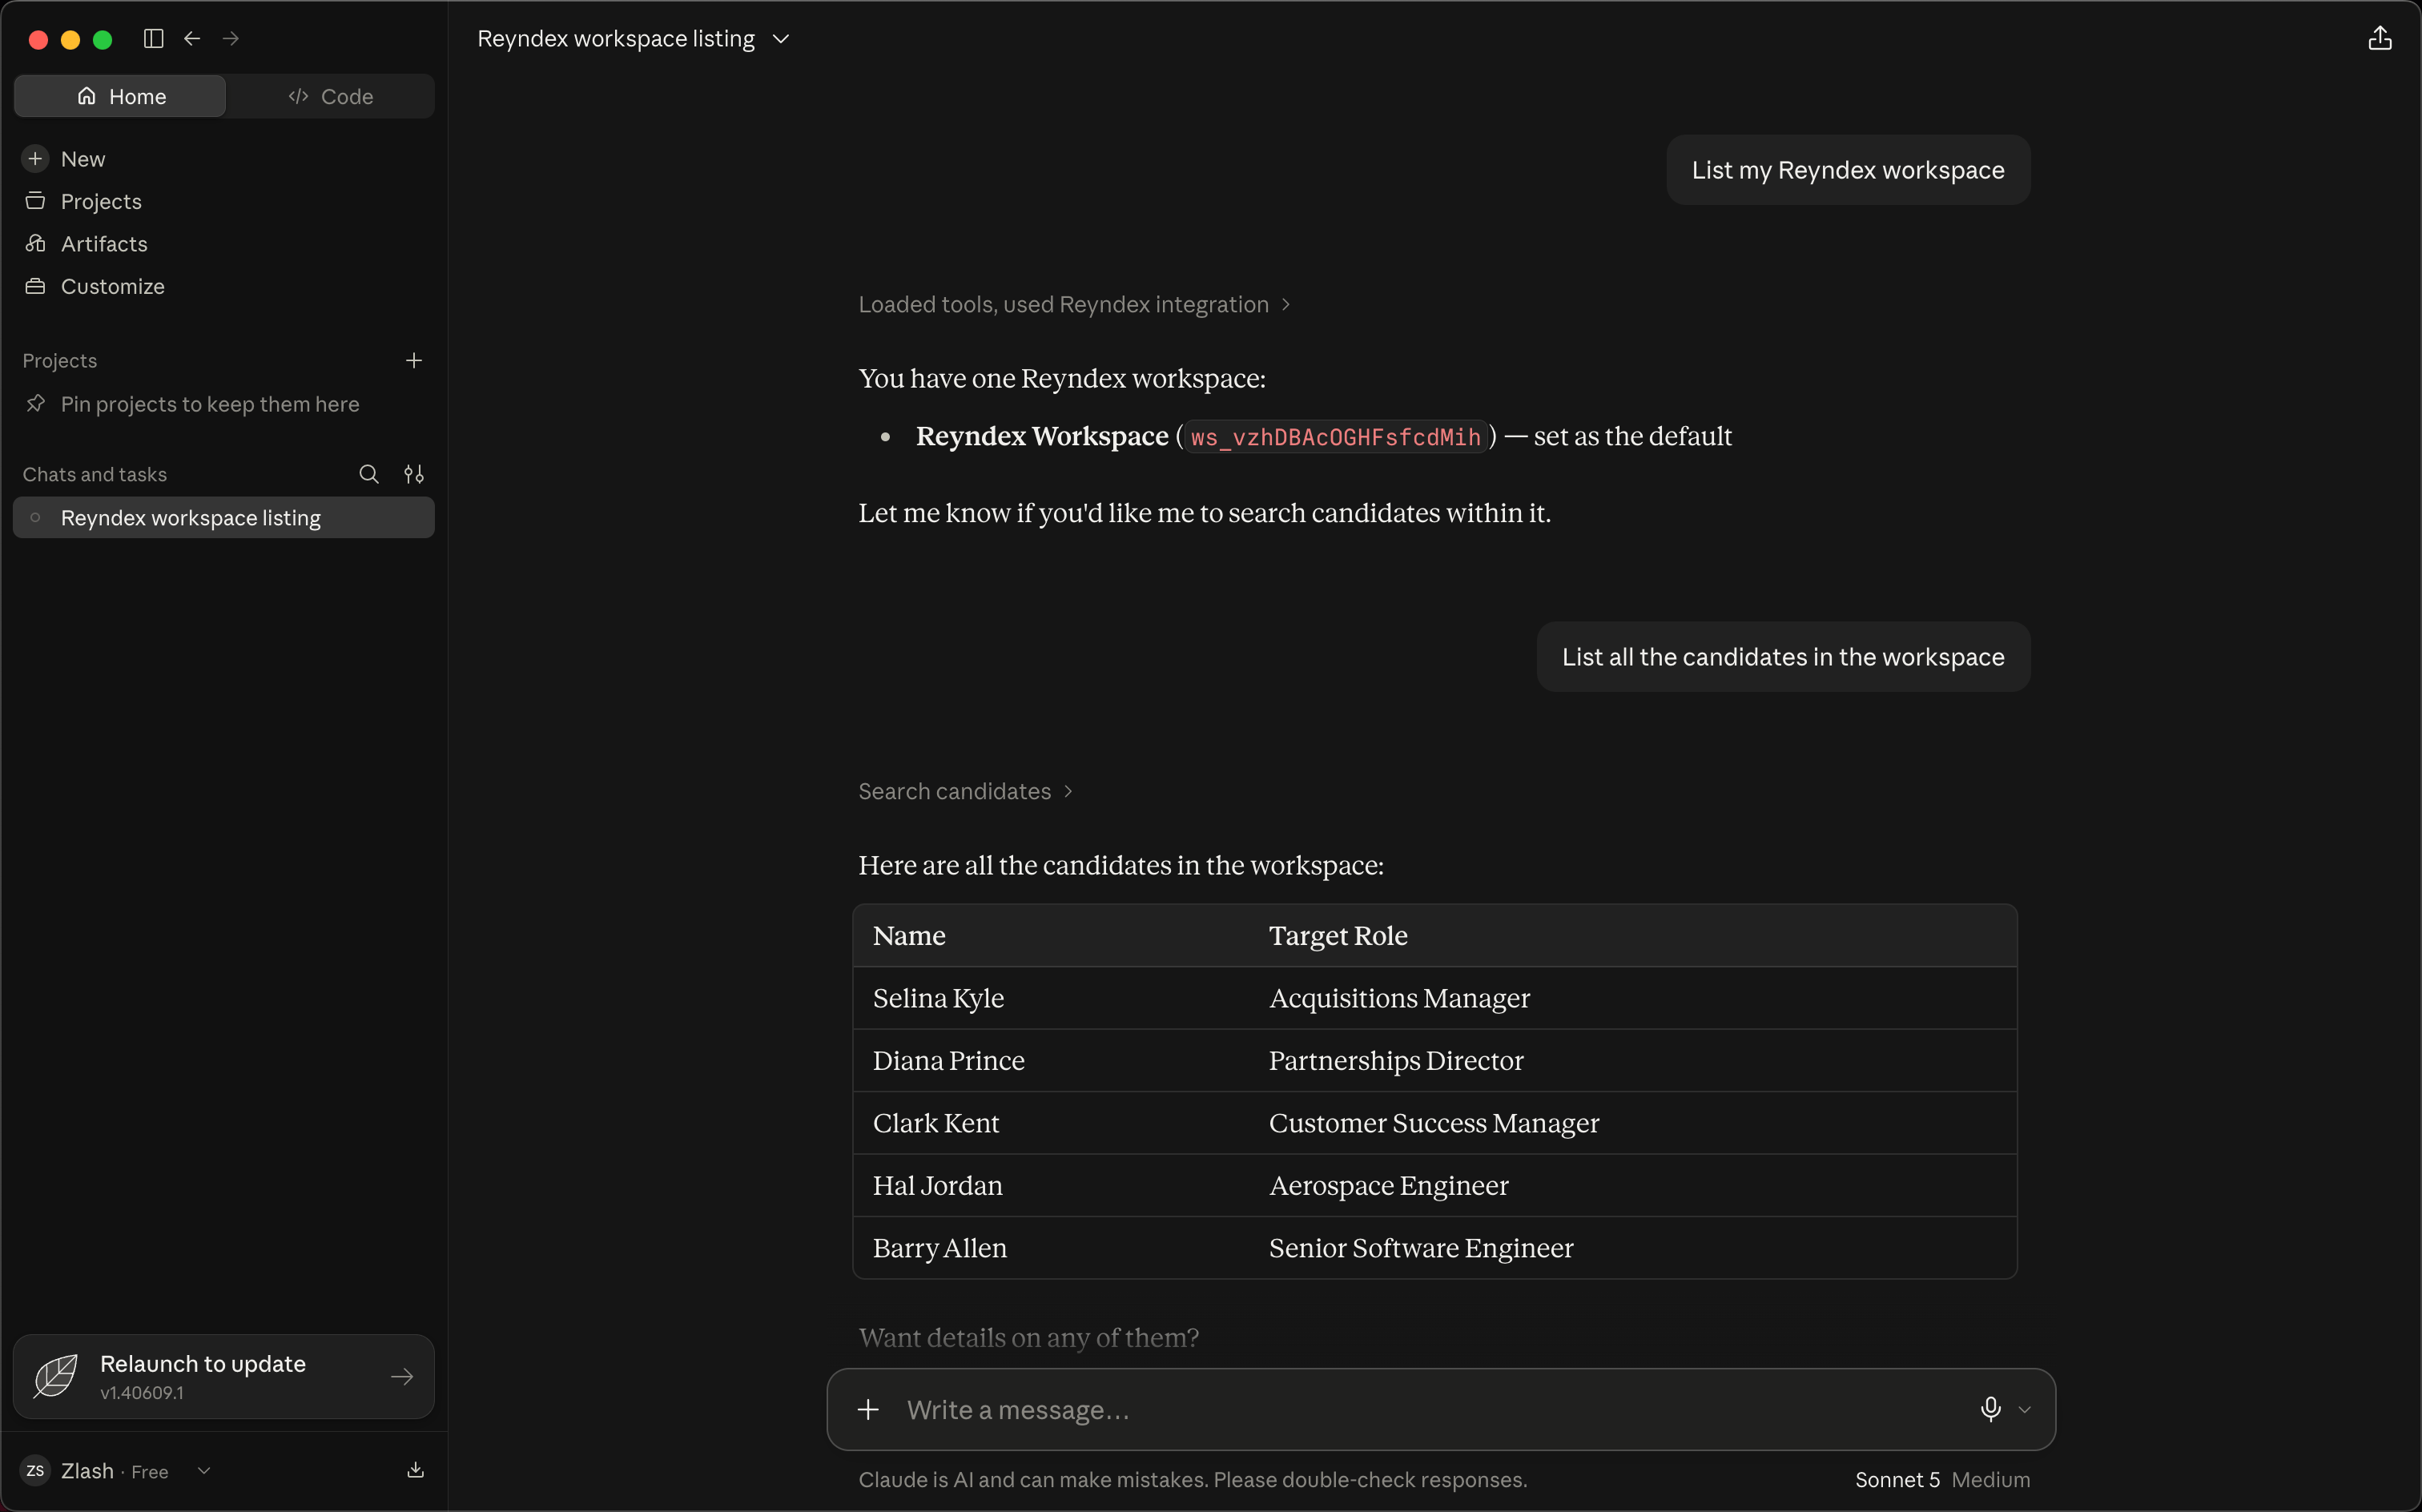The width and height of the screenshot is (2422, 1512).
Task: Click 'List all the candidates in the workspace' message
Action: coord(1783,657)
